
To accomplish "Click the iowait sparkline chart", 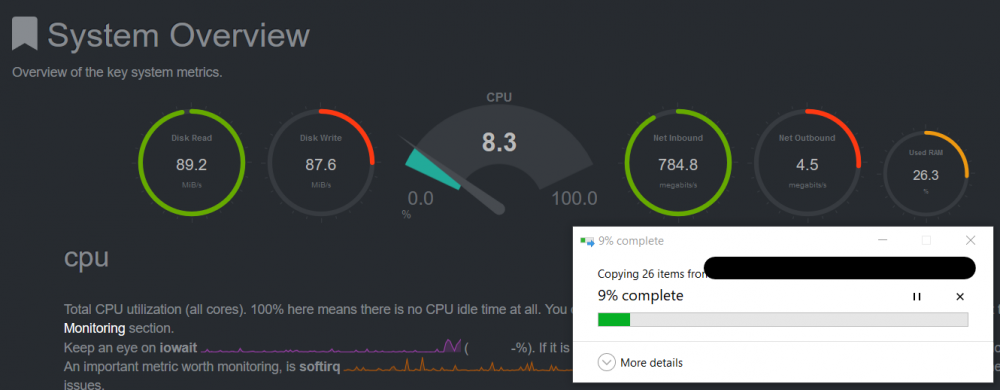I will point(332,347).
